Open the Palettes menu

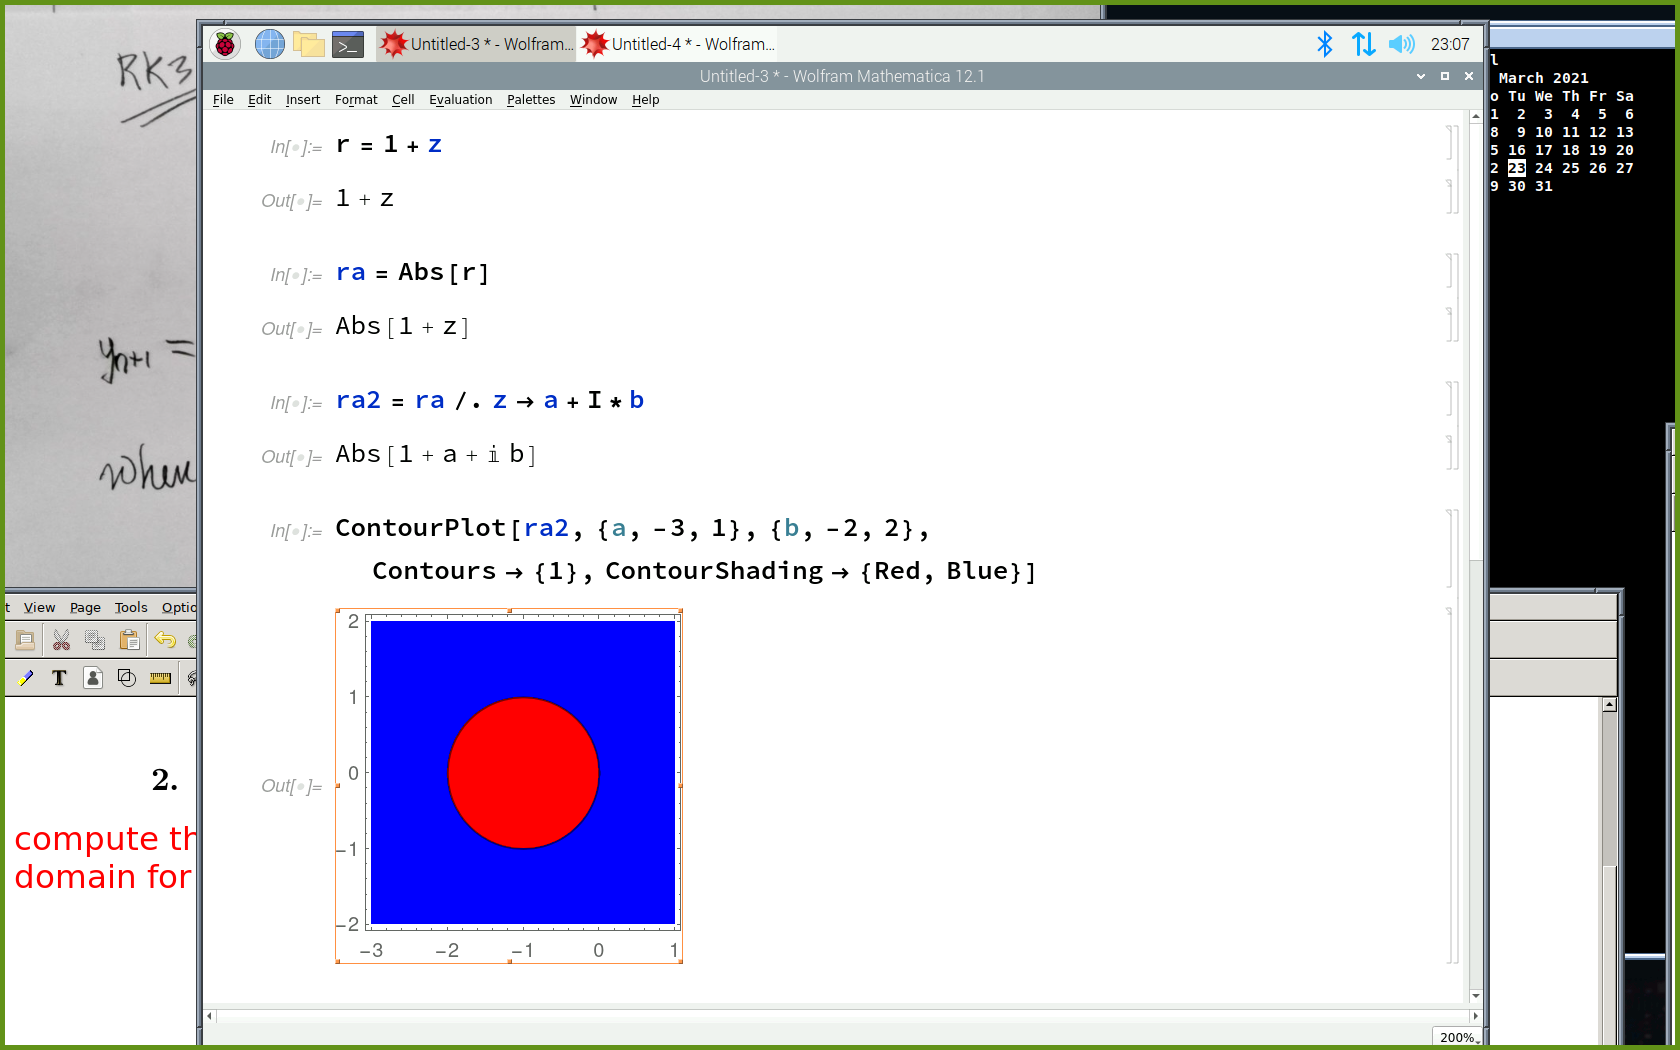tap(530, 100)
